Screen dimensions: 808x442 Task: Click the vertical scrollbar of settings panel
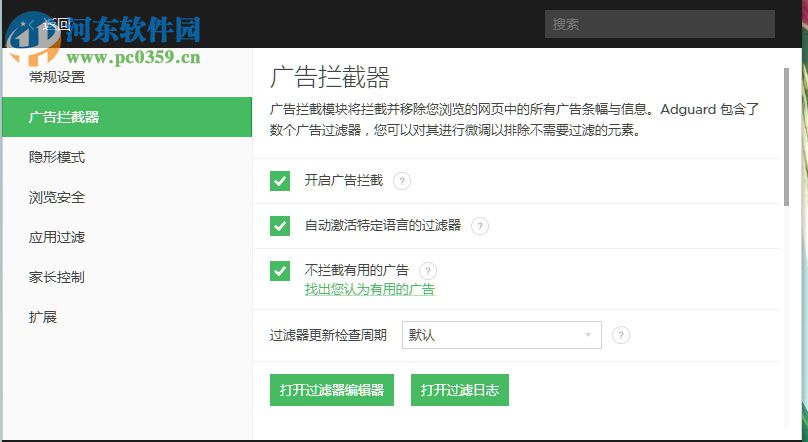(786, 137)
